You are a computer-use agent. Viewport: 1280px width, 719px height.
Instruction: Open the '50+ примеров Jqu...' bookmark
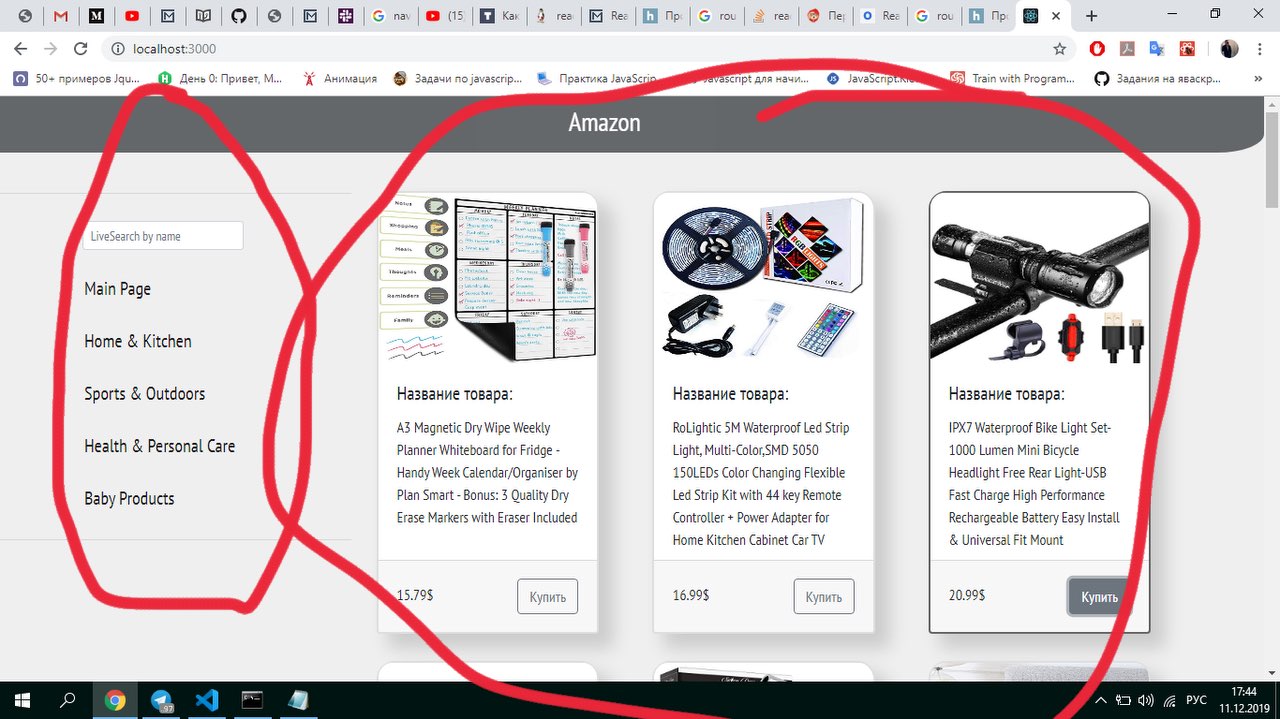pyautogui.click(x=77, y=78)
